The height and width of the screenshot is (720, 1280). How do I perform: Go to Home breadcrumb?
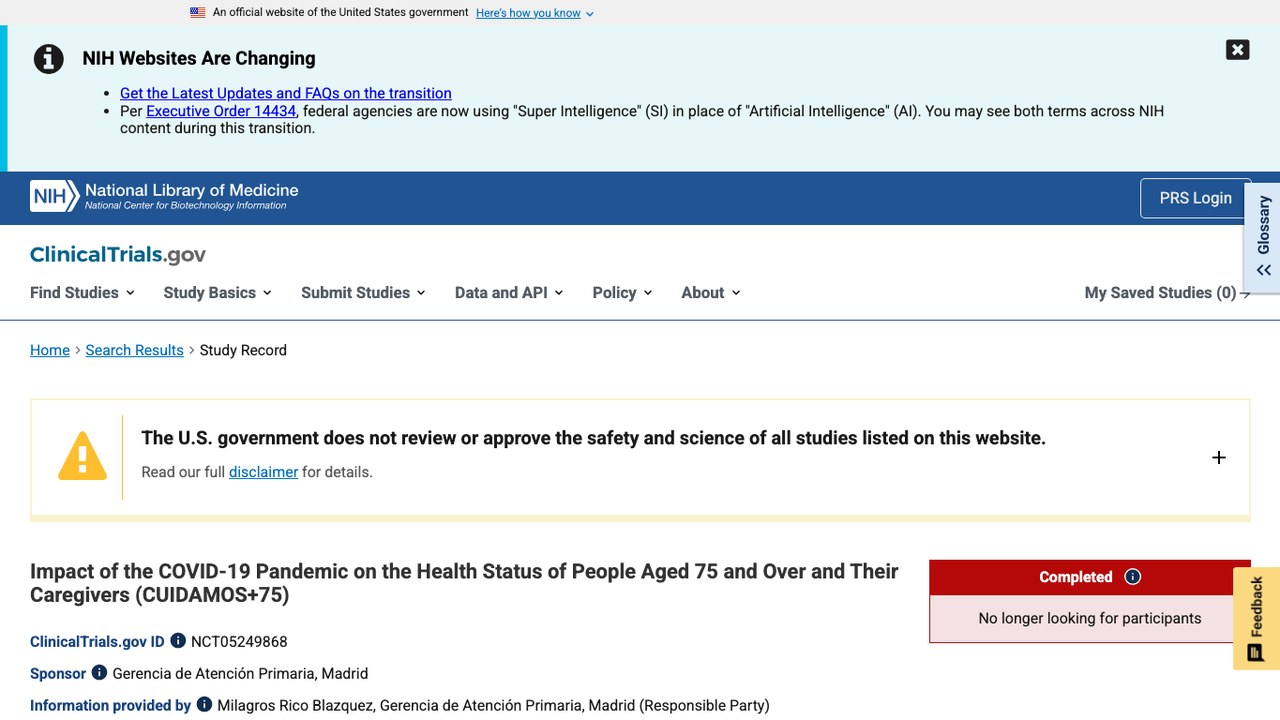point(50,350)
